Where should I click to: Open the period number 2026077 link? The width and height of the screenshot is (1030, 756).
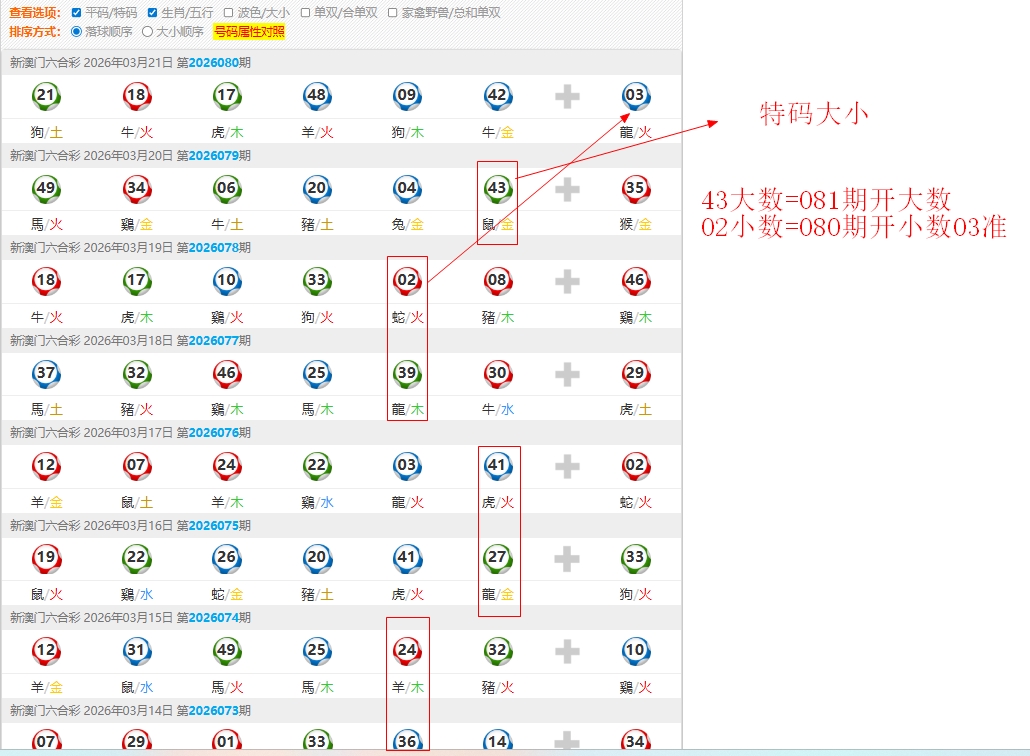click(x=214, y=341)
